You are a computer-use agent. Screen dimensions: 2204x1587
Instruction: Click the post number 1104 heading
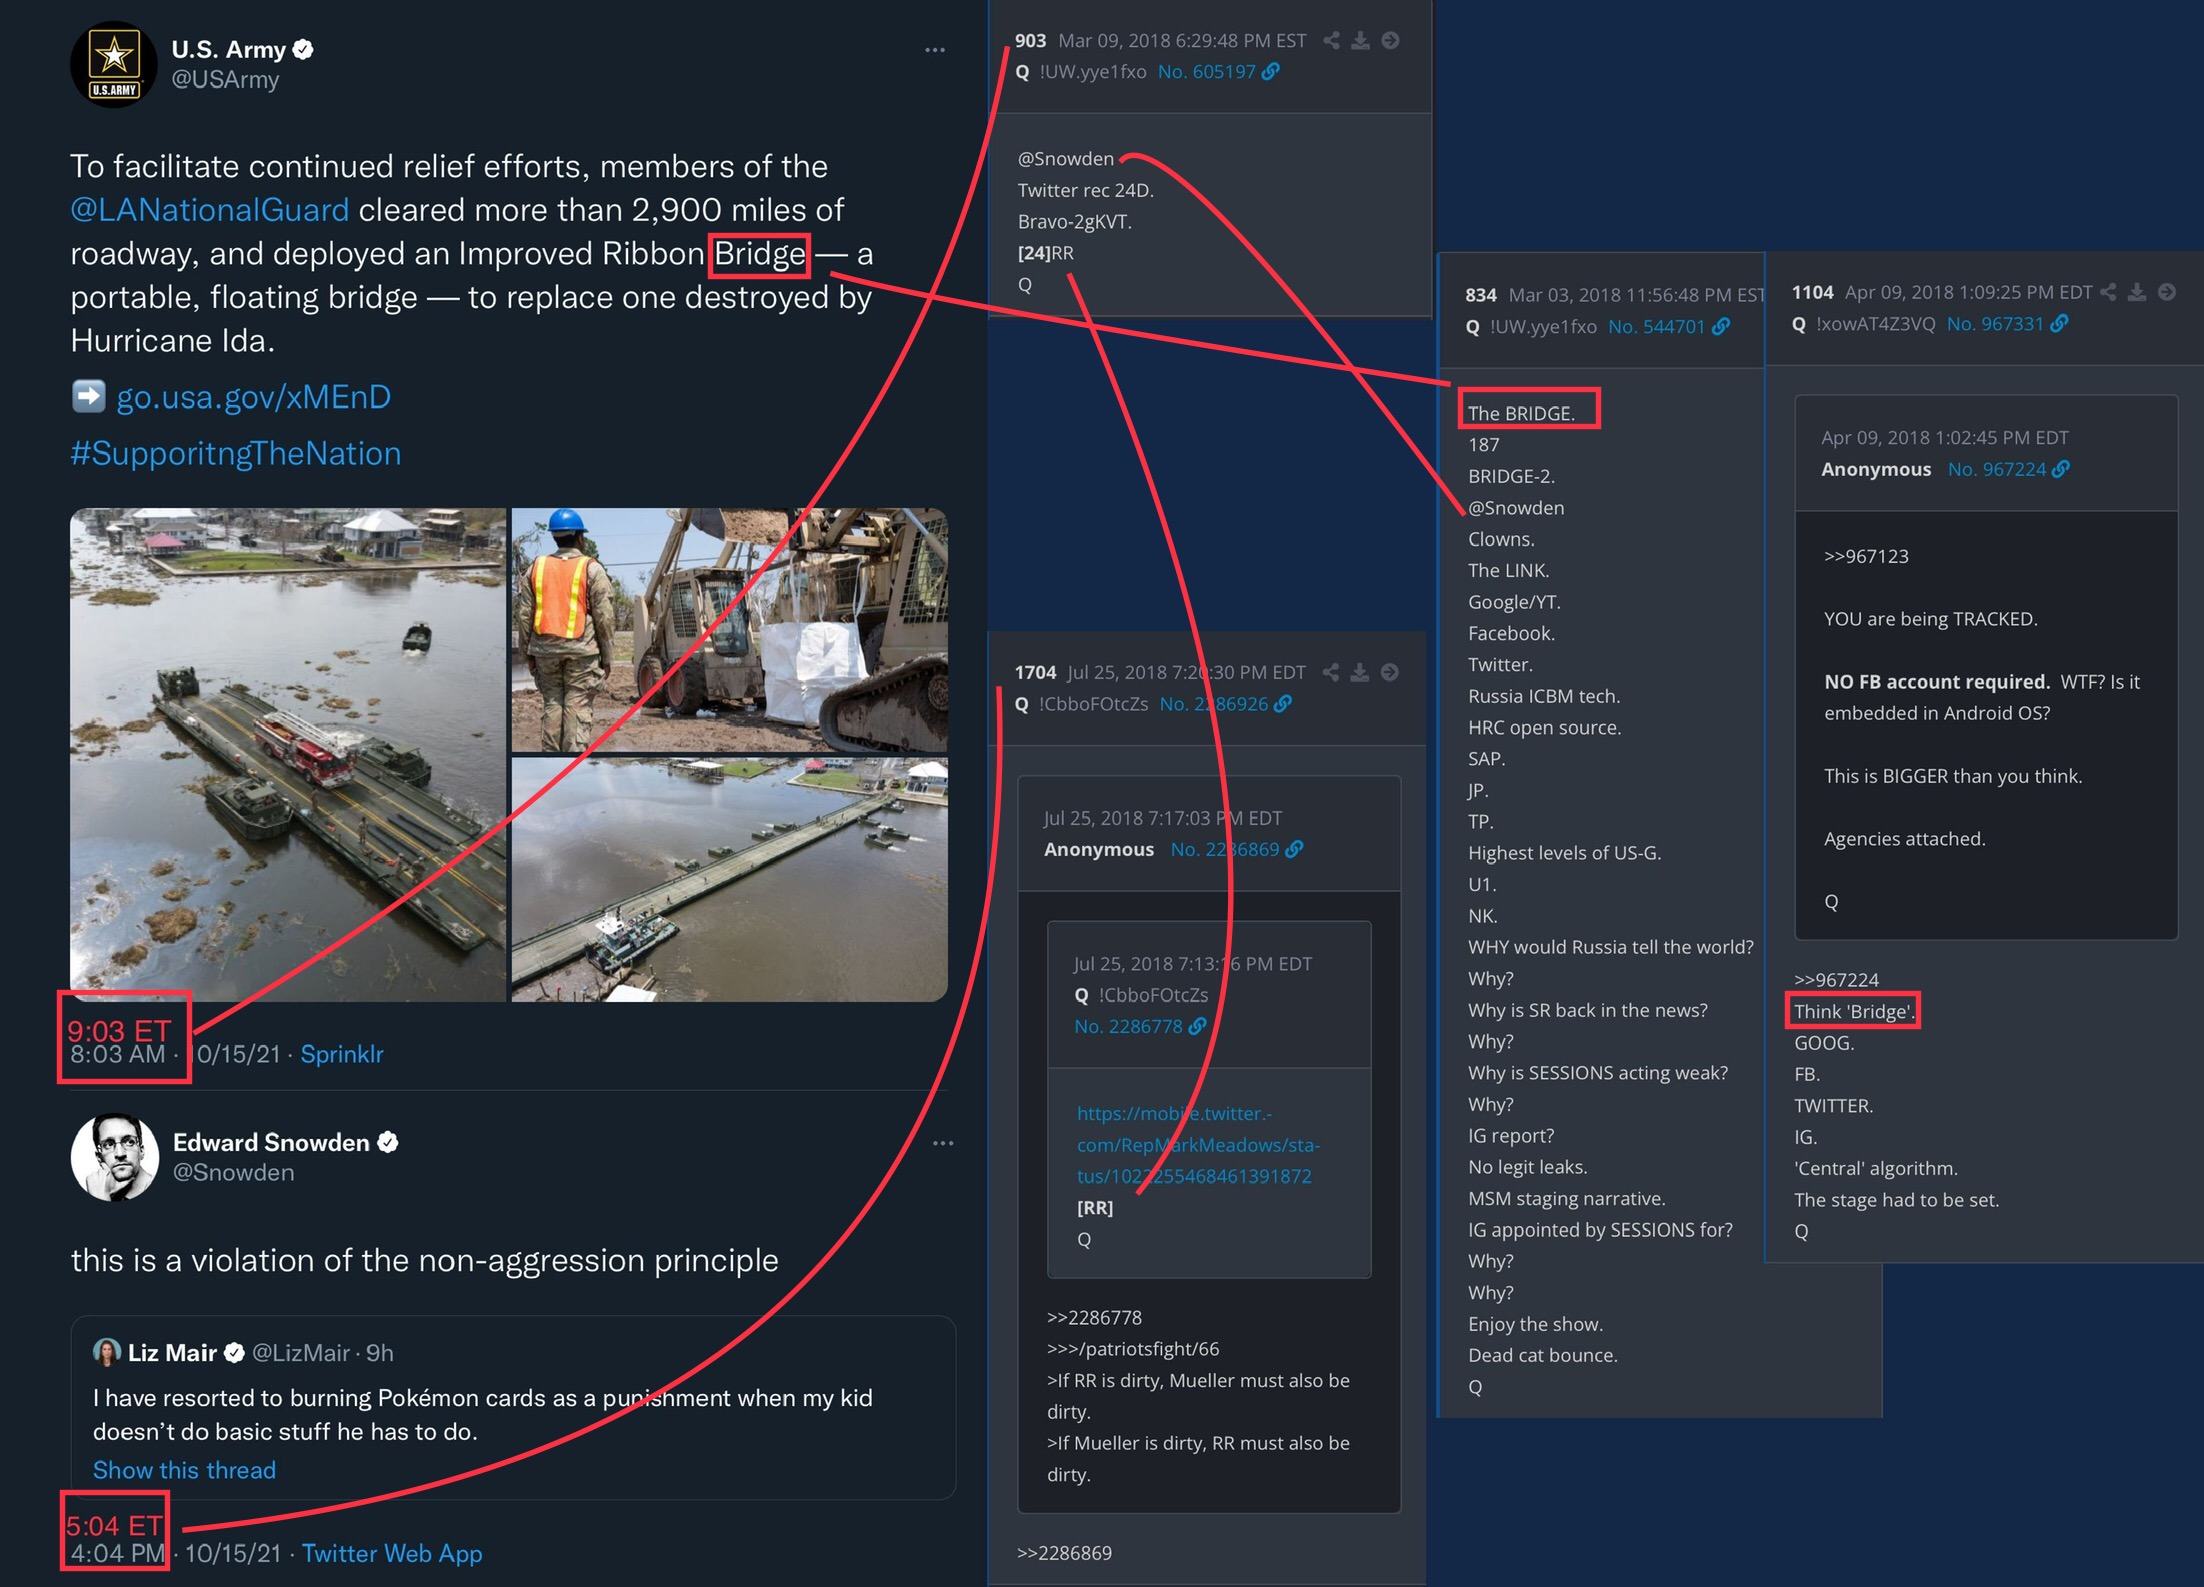[x=1812, y=292]
